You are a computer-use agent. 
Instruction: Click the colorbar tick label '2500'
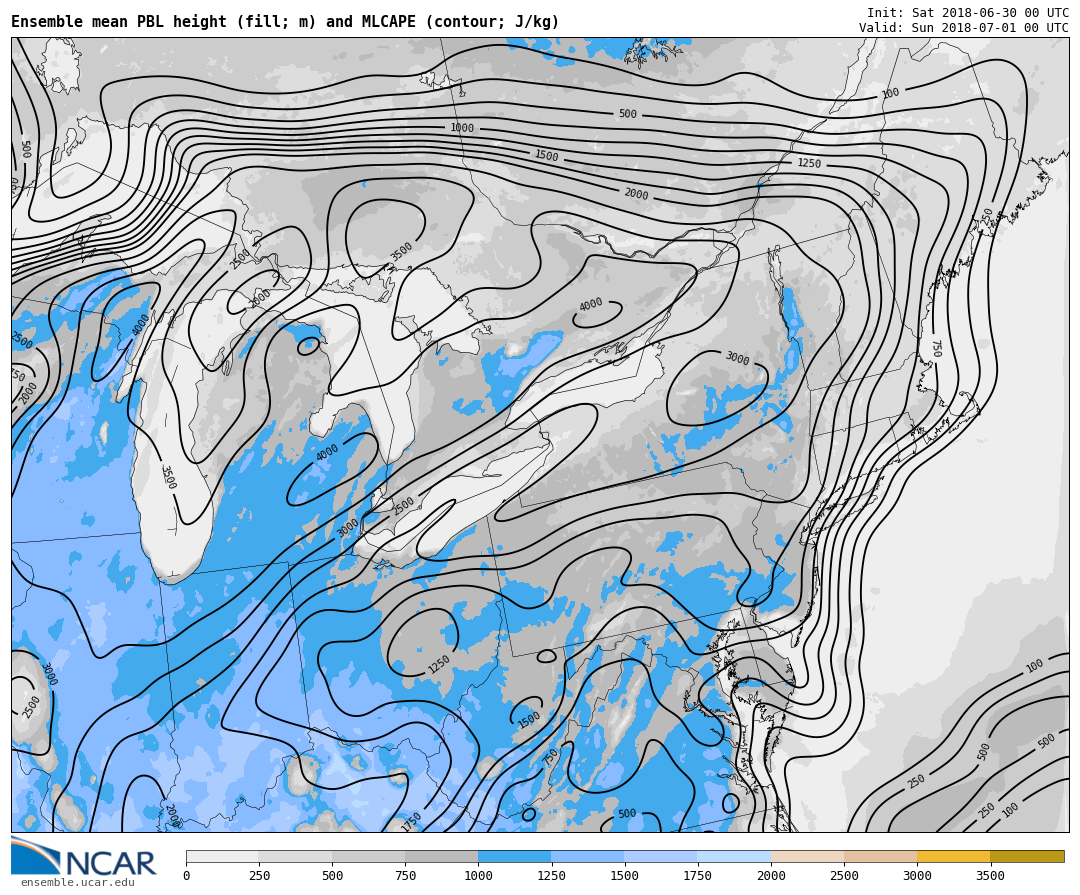[844, 876]
